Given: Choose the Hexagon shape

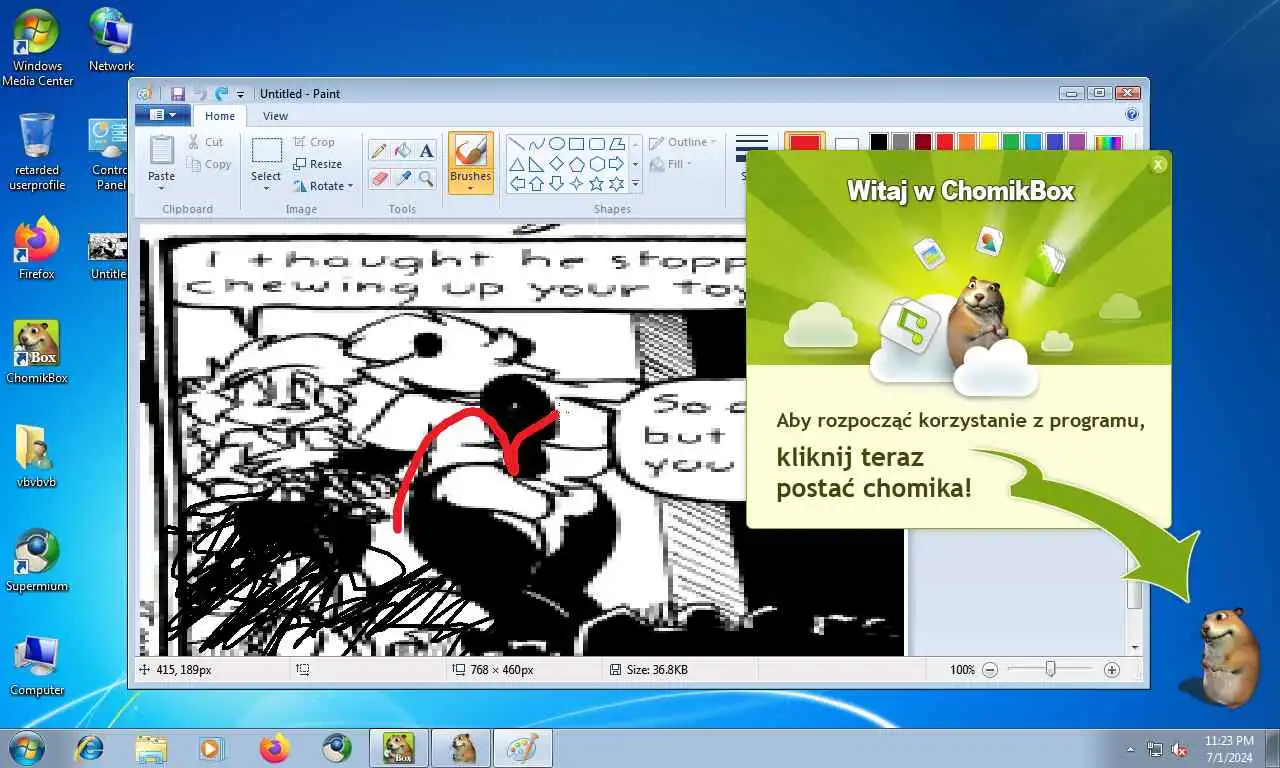Looking at the screenshot, I should tap(597, 163).
